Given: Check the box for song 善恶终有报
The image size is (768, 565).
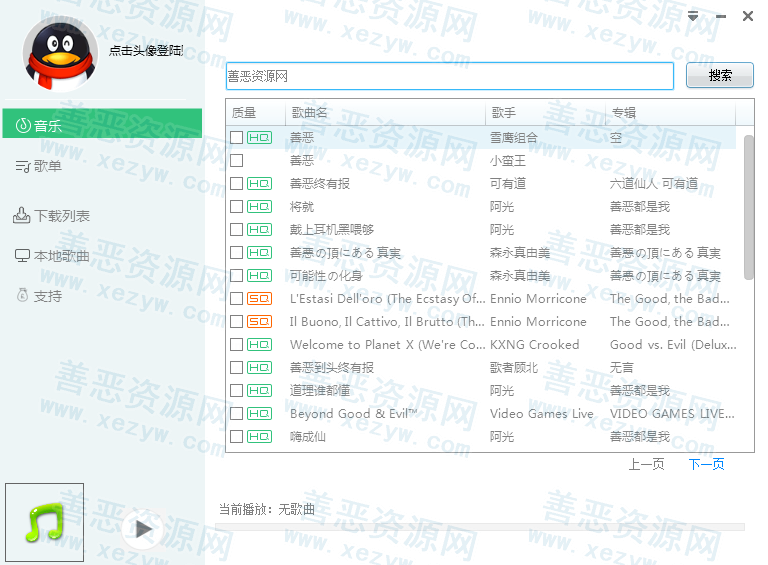Looking at the screenshot, I should [237, 184].
